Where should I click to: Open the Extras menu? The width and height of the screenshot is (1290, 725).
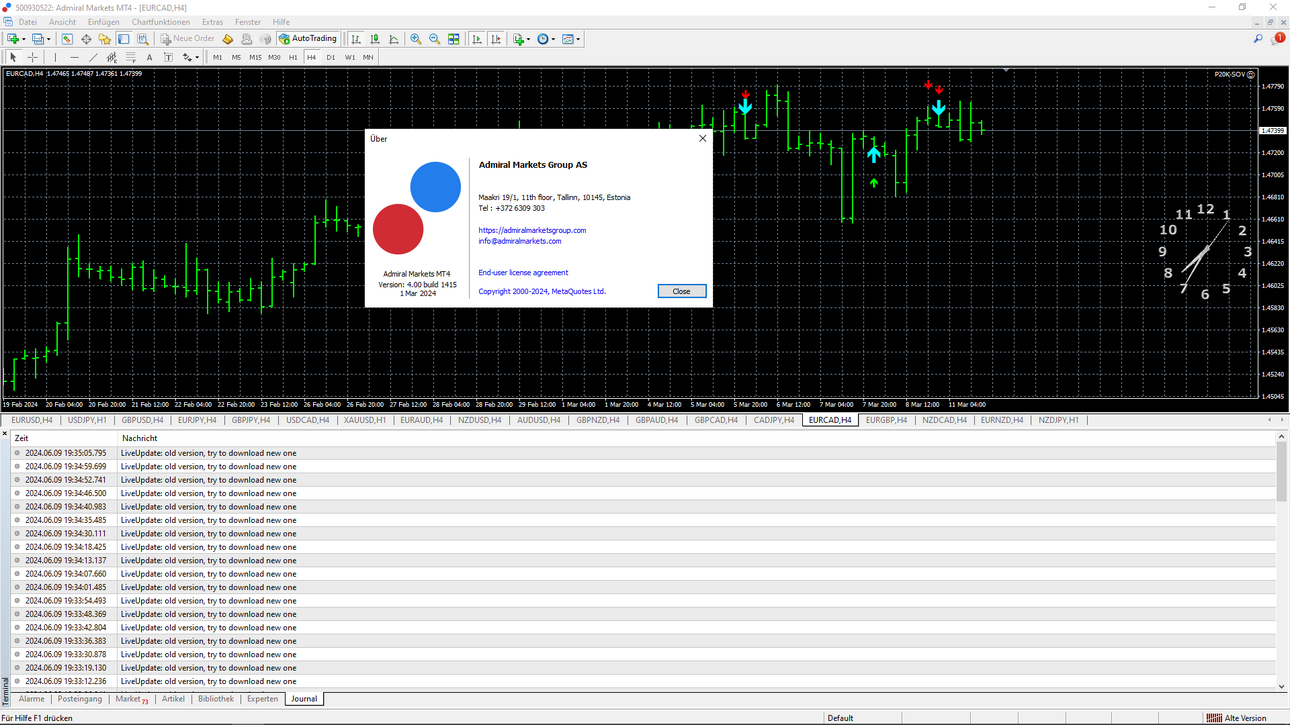click(x=212, y=22)
